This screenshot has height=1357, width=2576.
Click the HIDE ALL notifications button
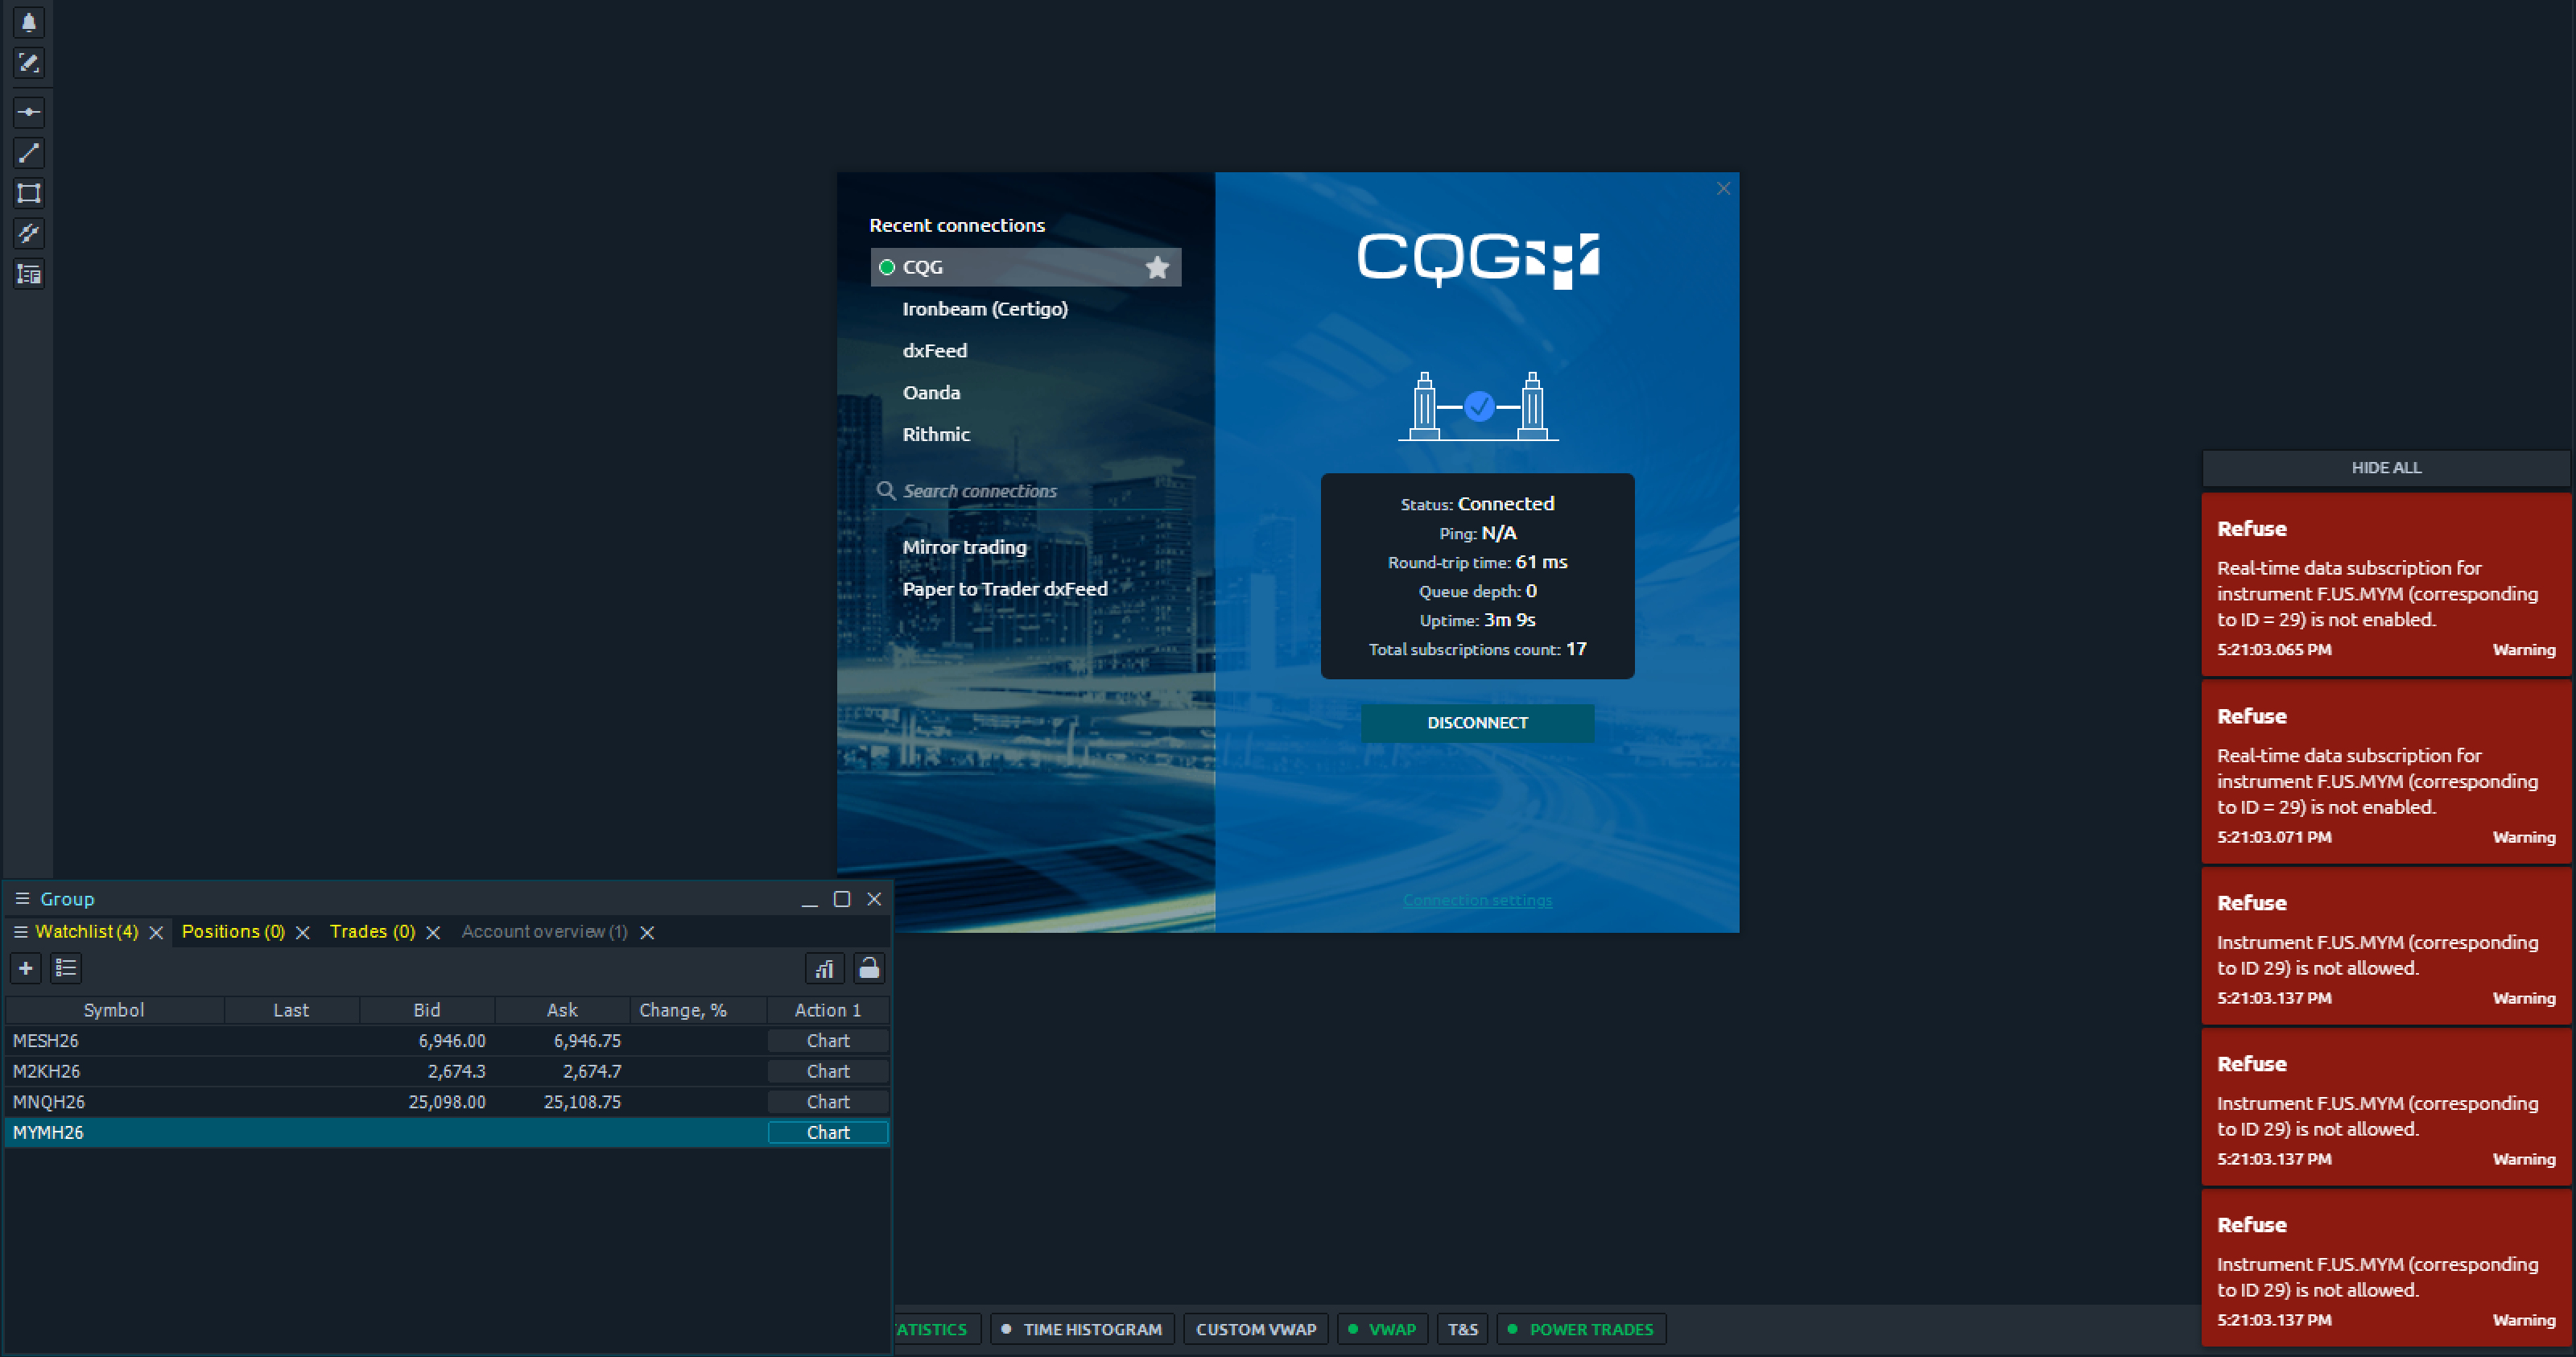pyautogui.click(x=2385, y=467)
